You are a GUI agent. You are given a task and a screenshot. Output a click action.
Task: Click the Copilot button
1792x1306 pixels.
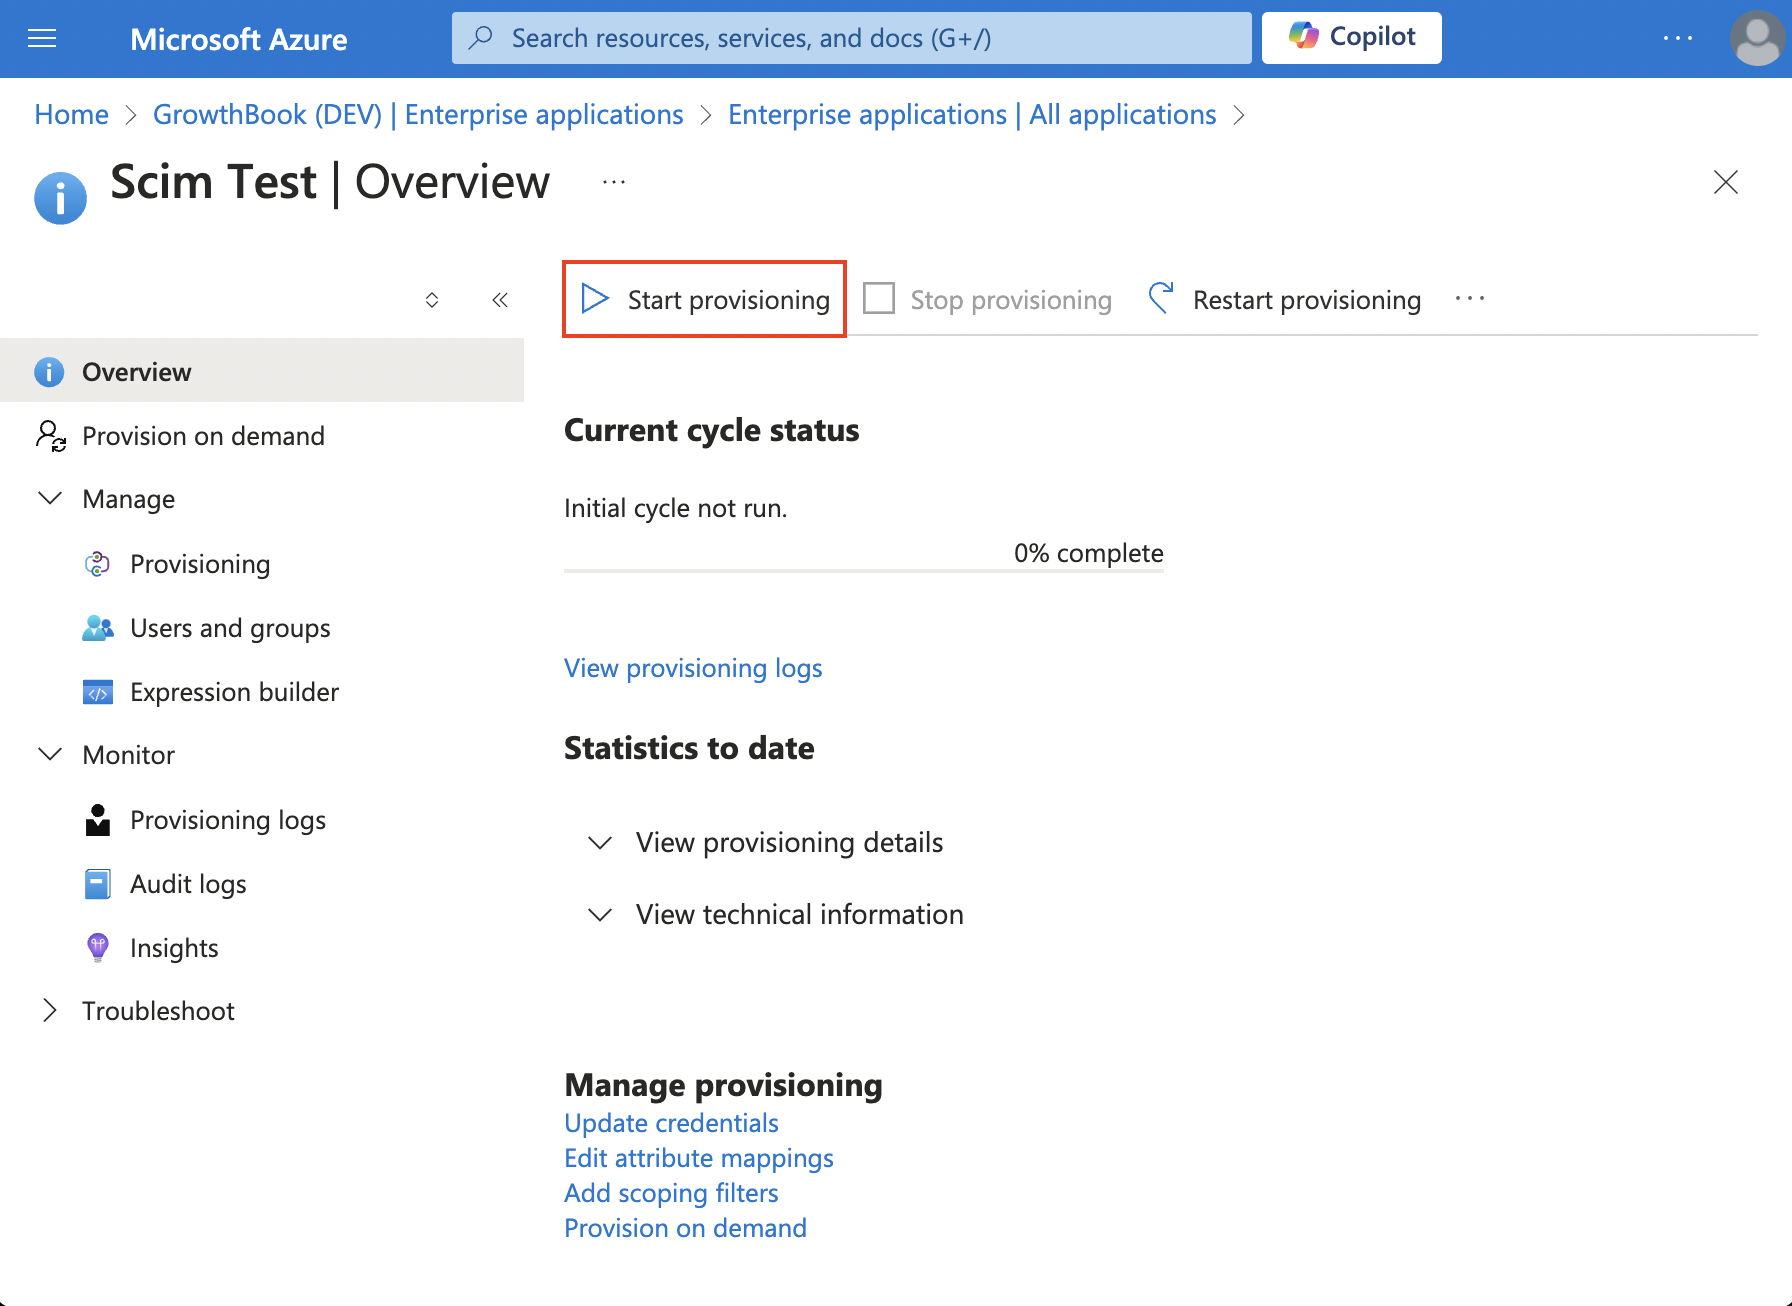(1351, 38)
